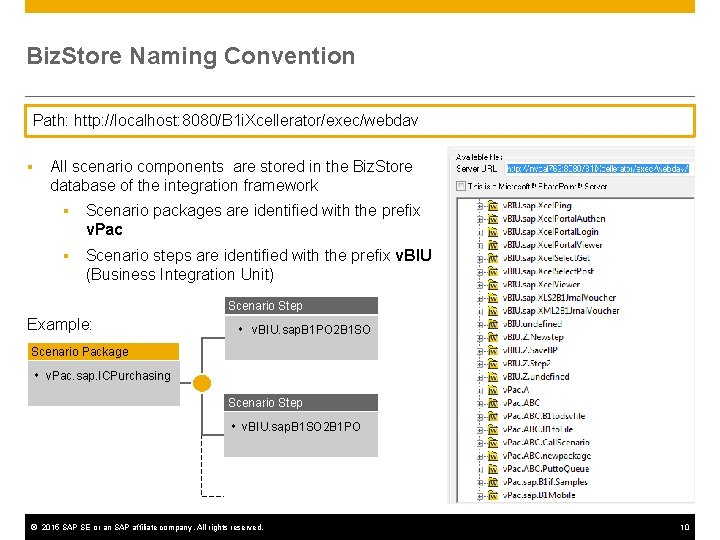Click the folder icon beside vBIU.sap.XcelPortalAuthen

(493, 219)
